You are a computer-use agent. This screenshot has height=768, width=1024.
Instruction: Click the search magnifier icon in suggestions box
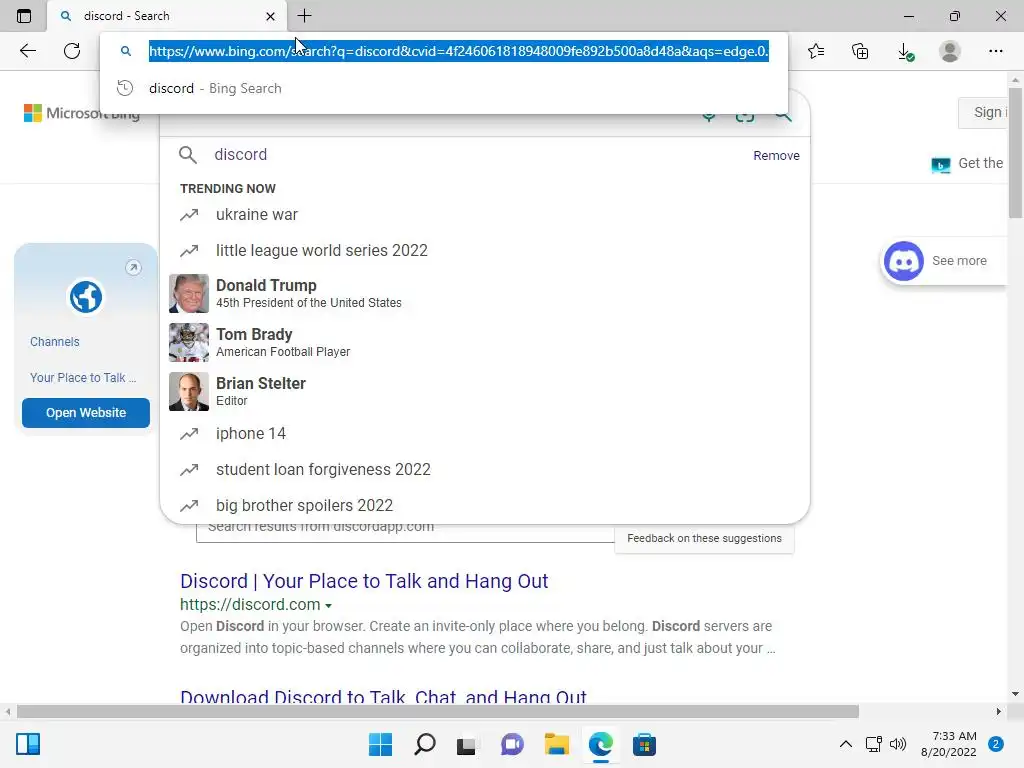tap(187, 155)
